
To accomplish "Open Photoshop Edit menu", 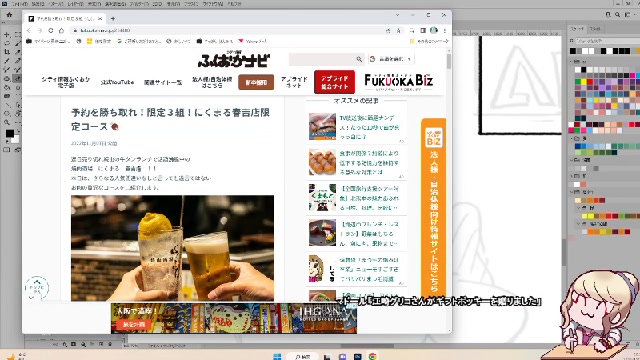I will [38, 4].
